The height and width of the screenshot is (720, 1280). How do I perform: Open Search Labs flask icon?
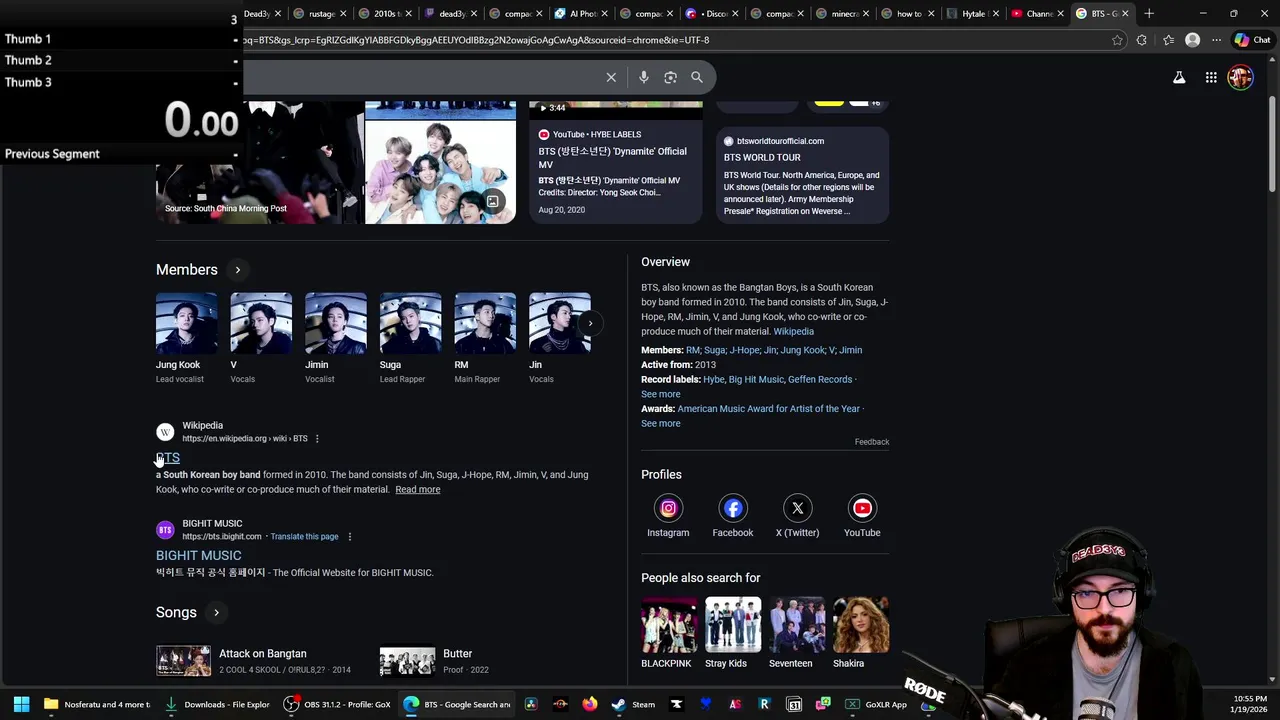[x=1179, y=77]
